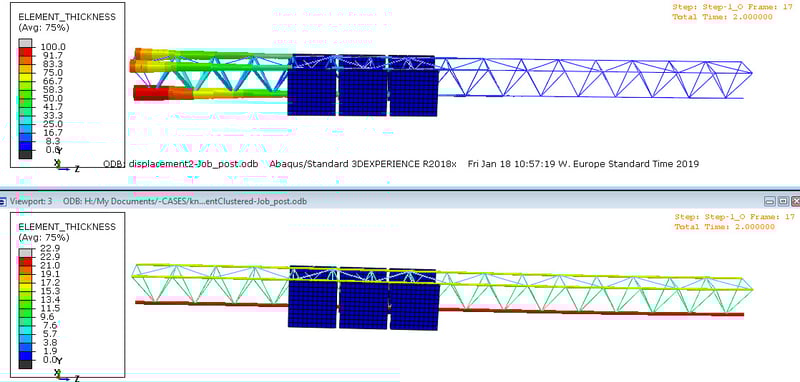Click Viewport 3 Total Time 2.000000 text
The width and height of the screenshot is (800, 382).
pyautogui.click(x=724, y=226)
